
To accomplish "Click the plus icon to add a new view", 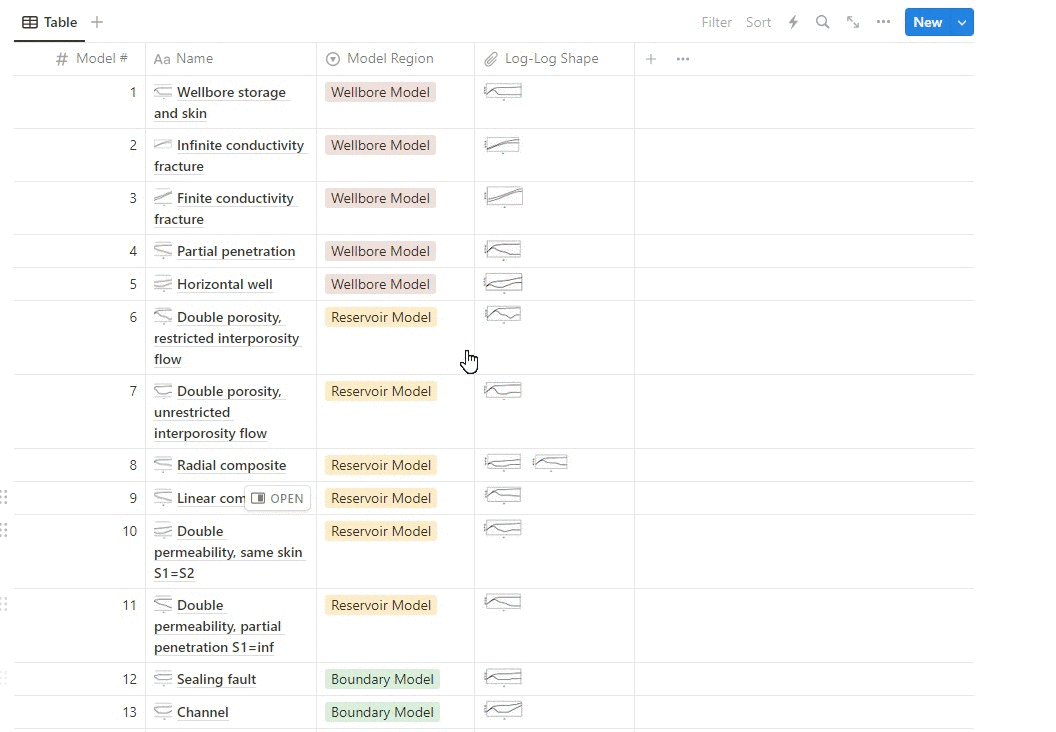I will pyautogui.click(x=96, y=21).
